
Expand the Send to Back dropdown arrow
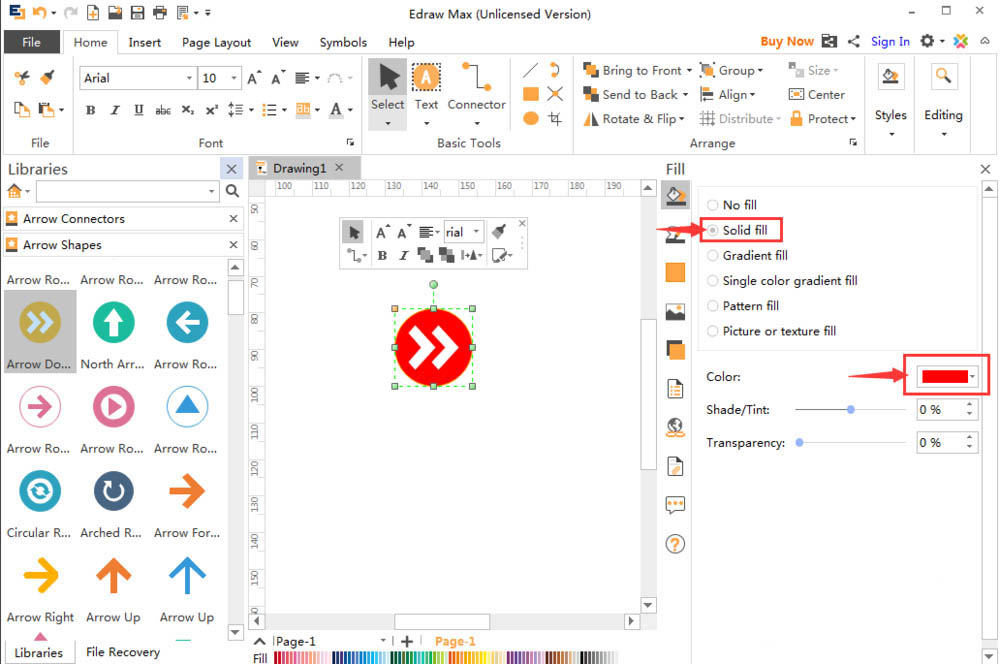coord(686,94)
